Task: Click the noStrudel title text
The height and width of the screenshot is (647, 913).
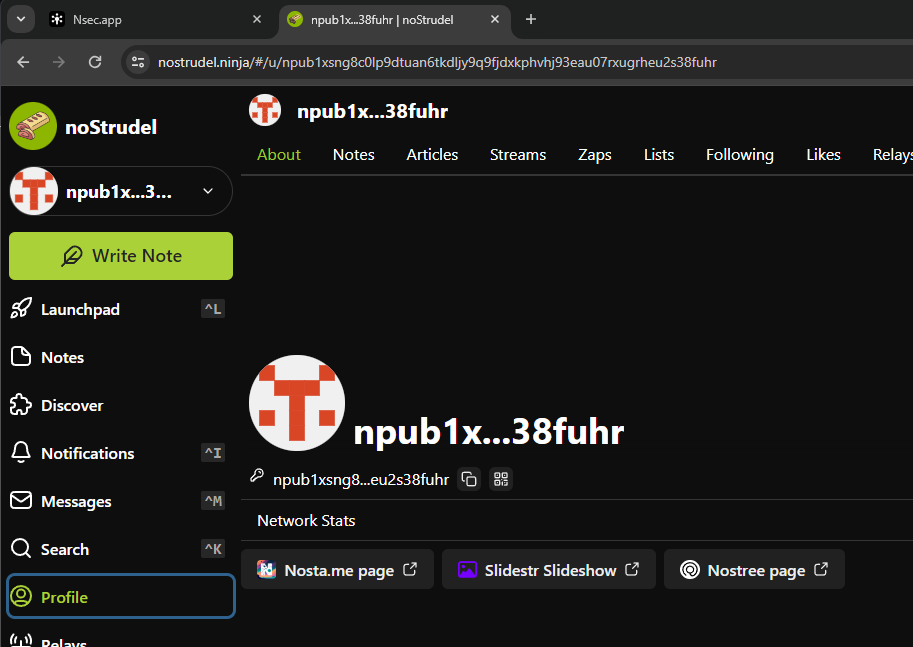Action: point(111,127)
